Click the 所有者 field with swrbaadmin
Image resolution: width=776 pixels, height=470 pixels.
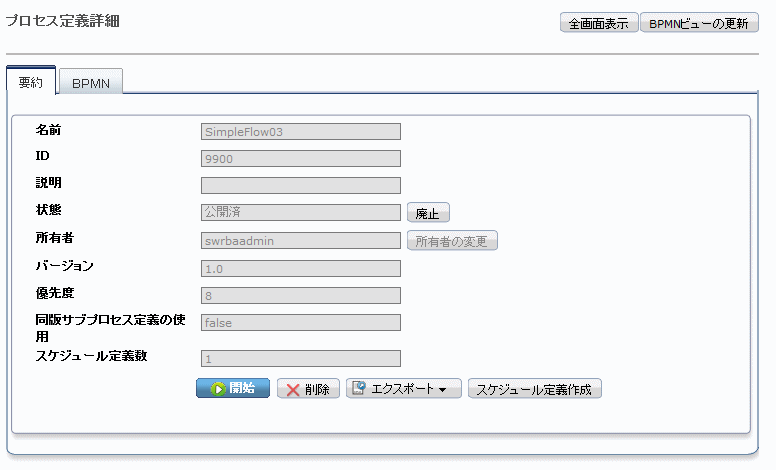[x=300, y=240]
